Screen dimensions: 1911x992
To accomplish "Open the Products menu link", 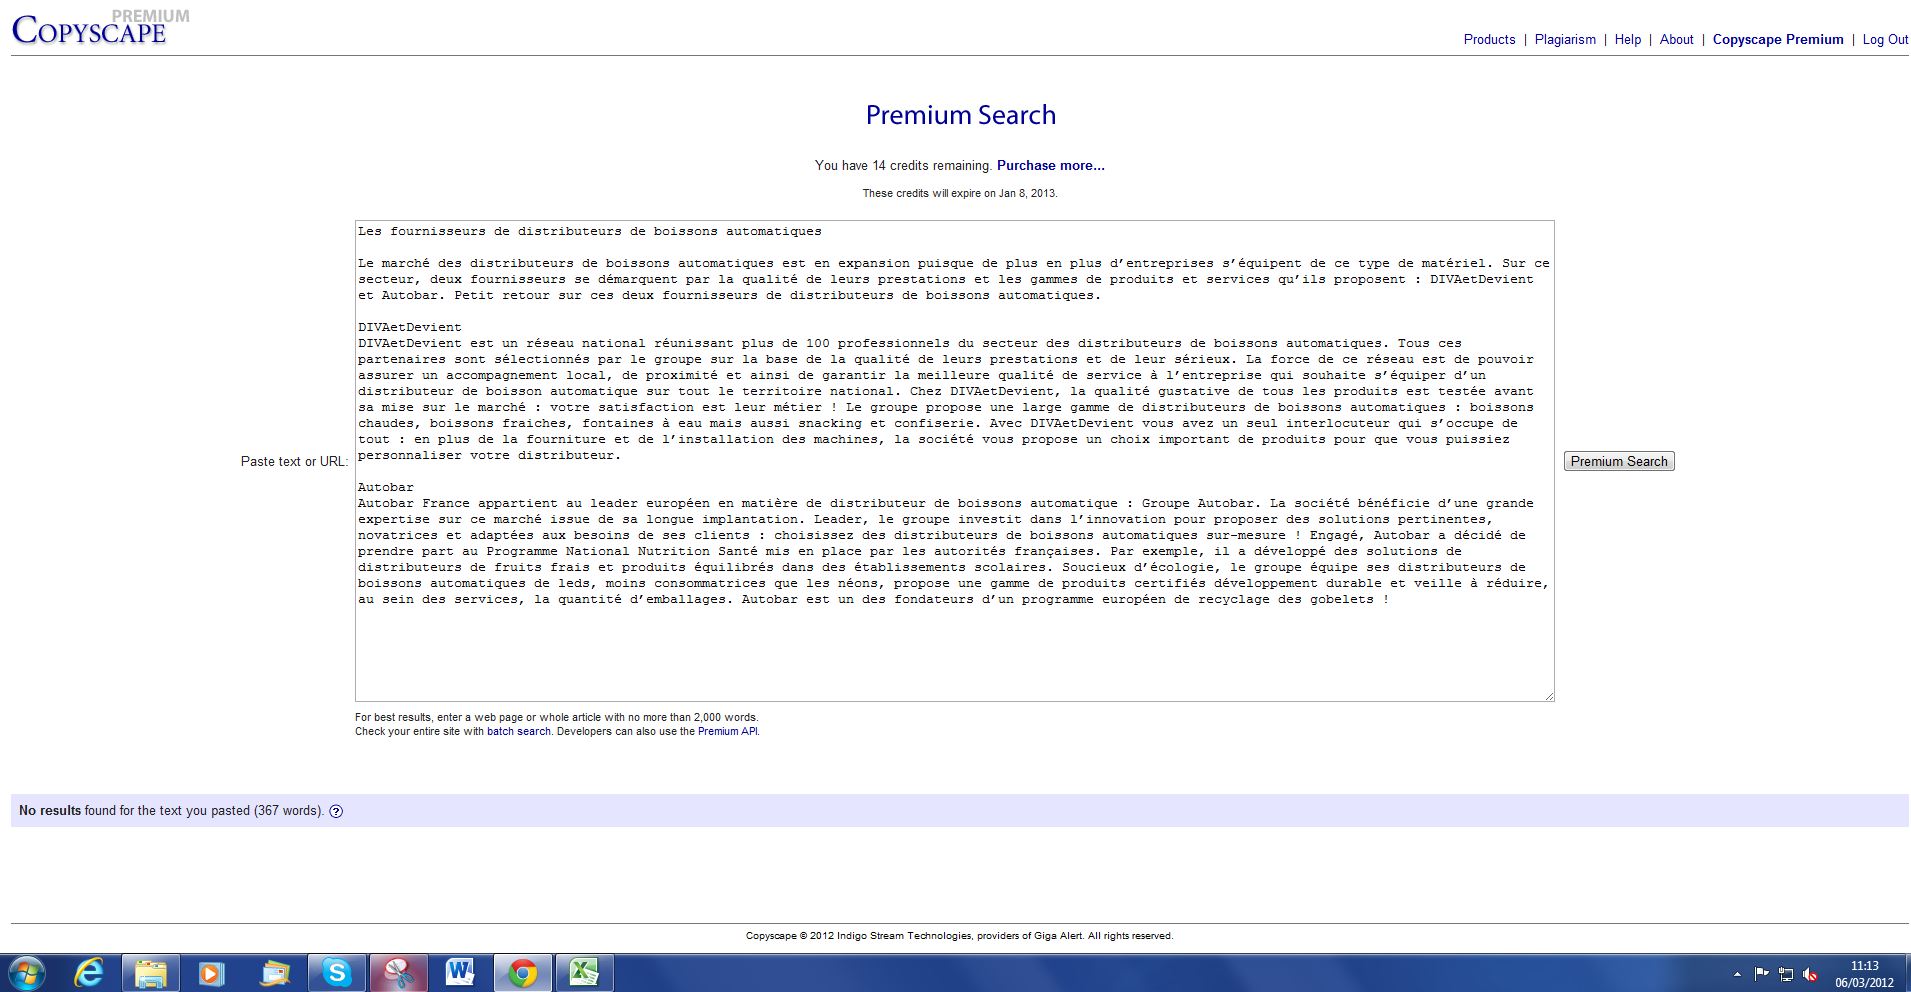I will tap(1489, 40).
